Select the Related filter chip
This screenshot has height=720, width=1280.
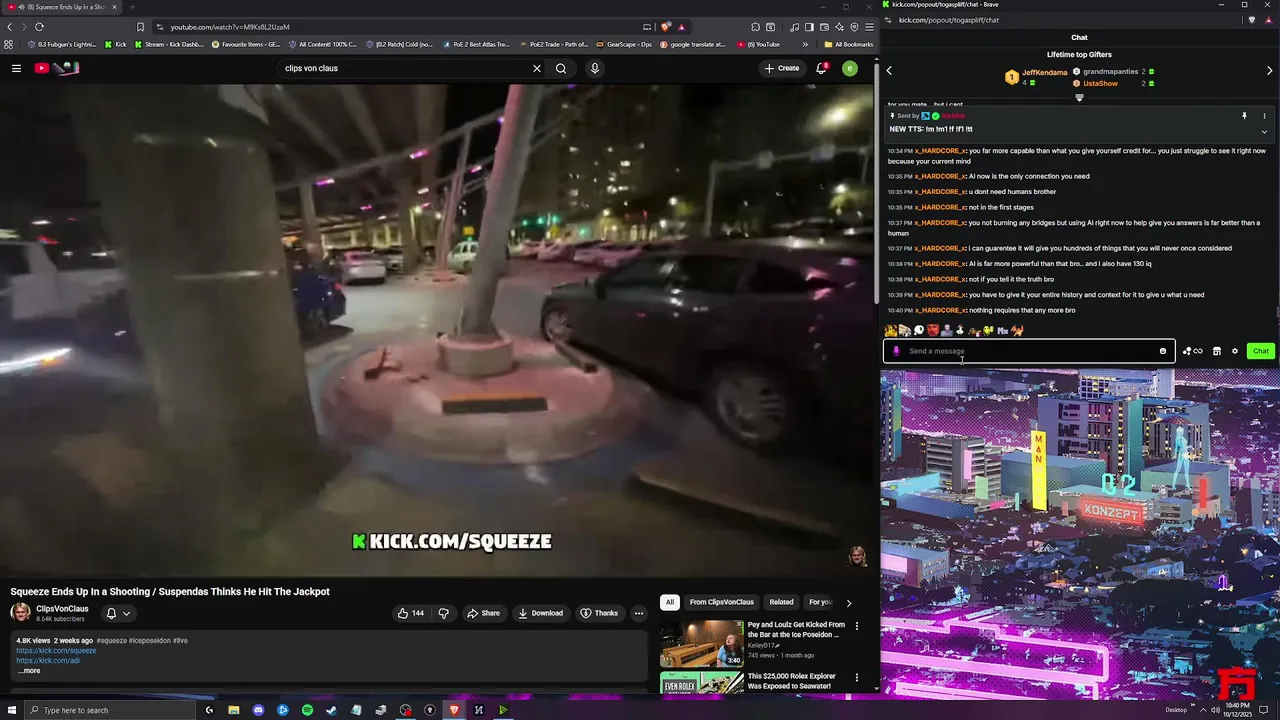[781, 602]
